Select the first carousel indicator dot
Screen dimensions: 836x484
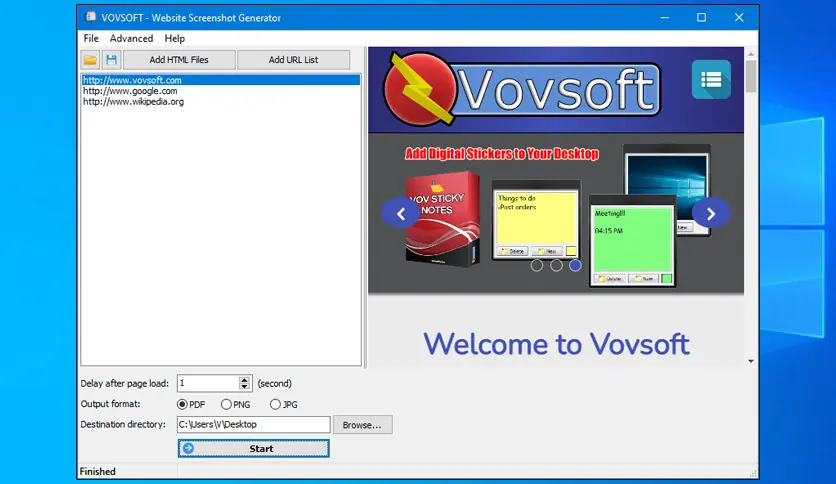point(537,265)
